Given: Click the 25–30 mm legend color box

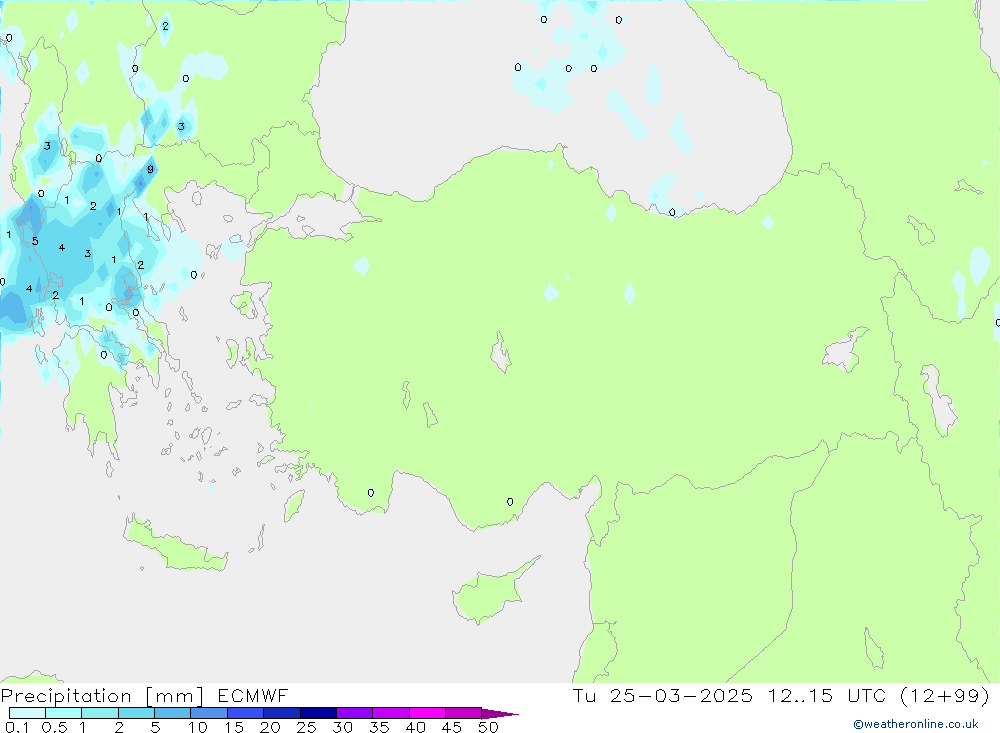Looking at the screenshot, I should pyautogui.click(x=318, y=713).
